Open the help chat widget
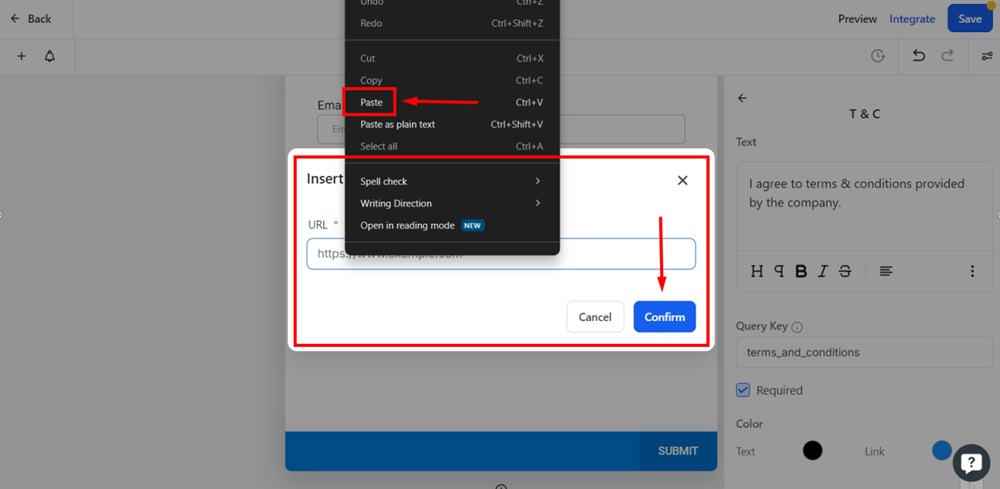1000x489 pixels. tap(971, 462)
